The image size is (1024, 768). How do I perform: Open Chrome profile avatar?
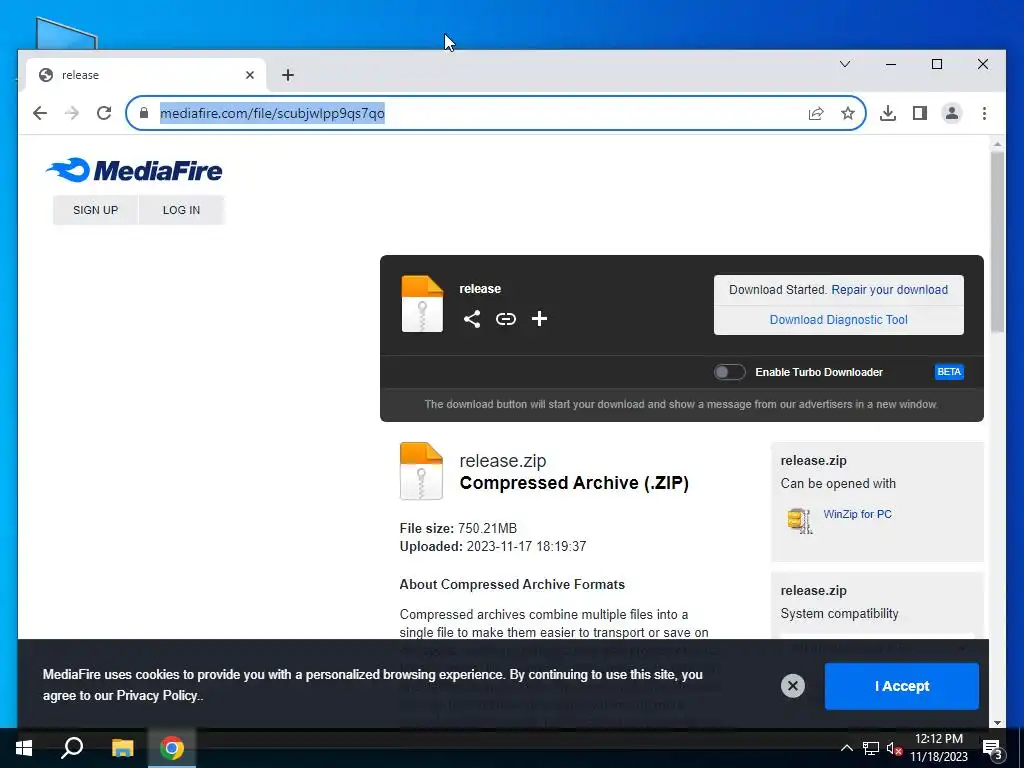[x=952, y=113]
